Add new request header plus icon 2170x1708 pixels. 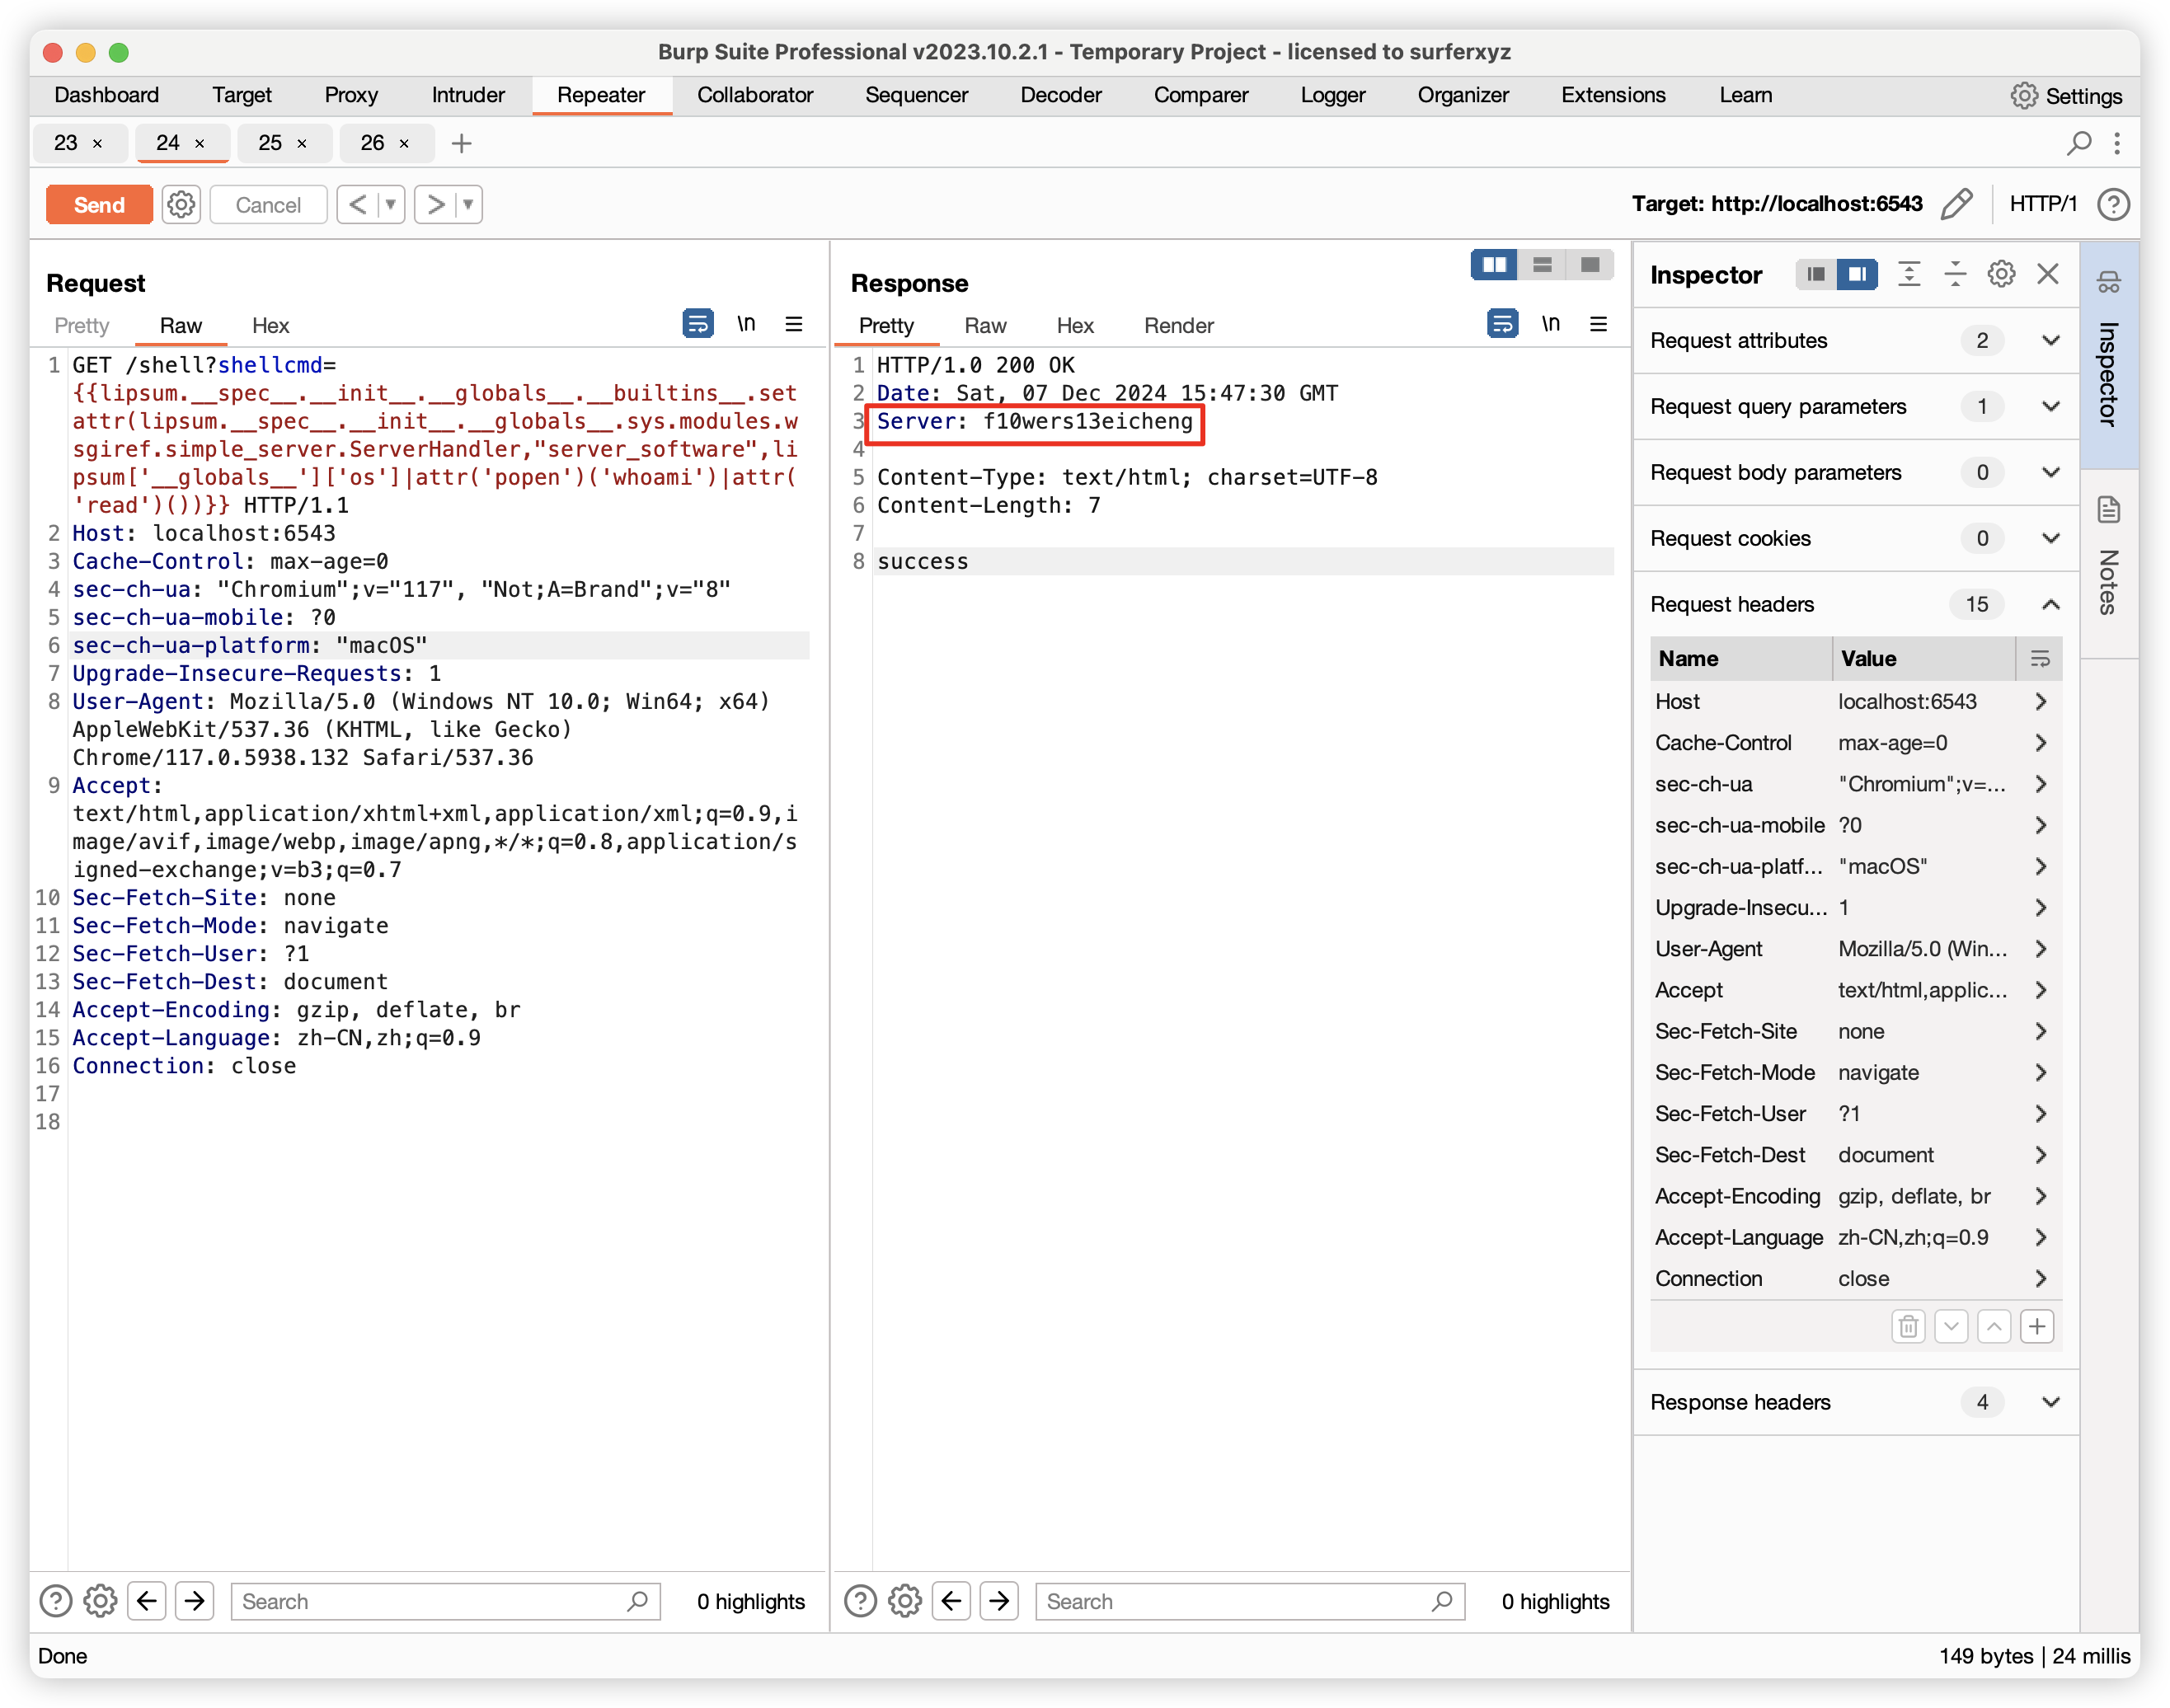tap(2037, 1327)
